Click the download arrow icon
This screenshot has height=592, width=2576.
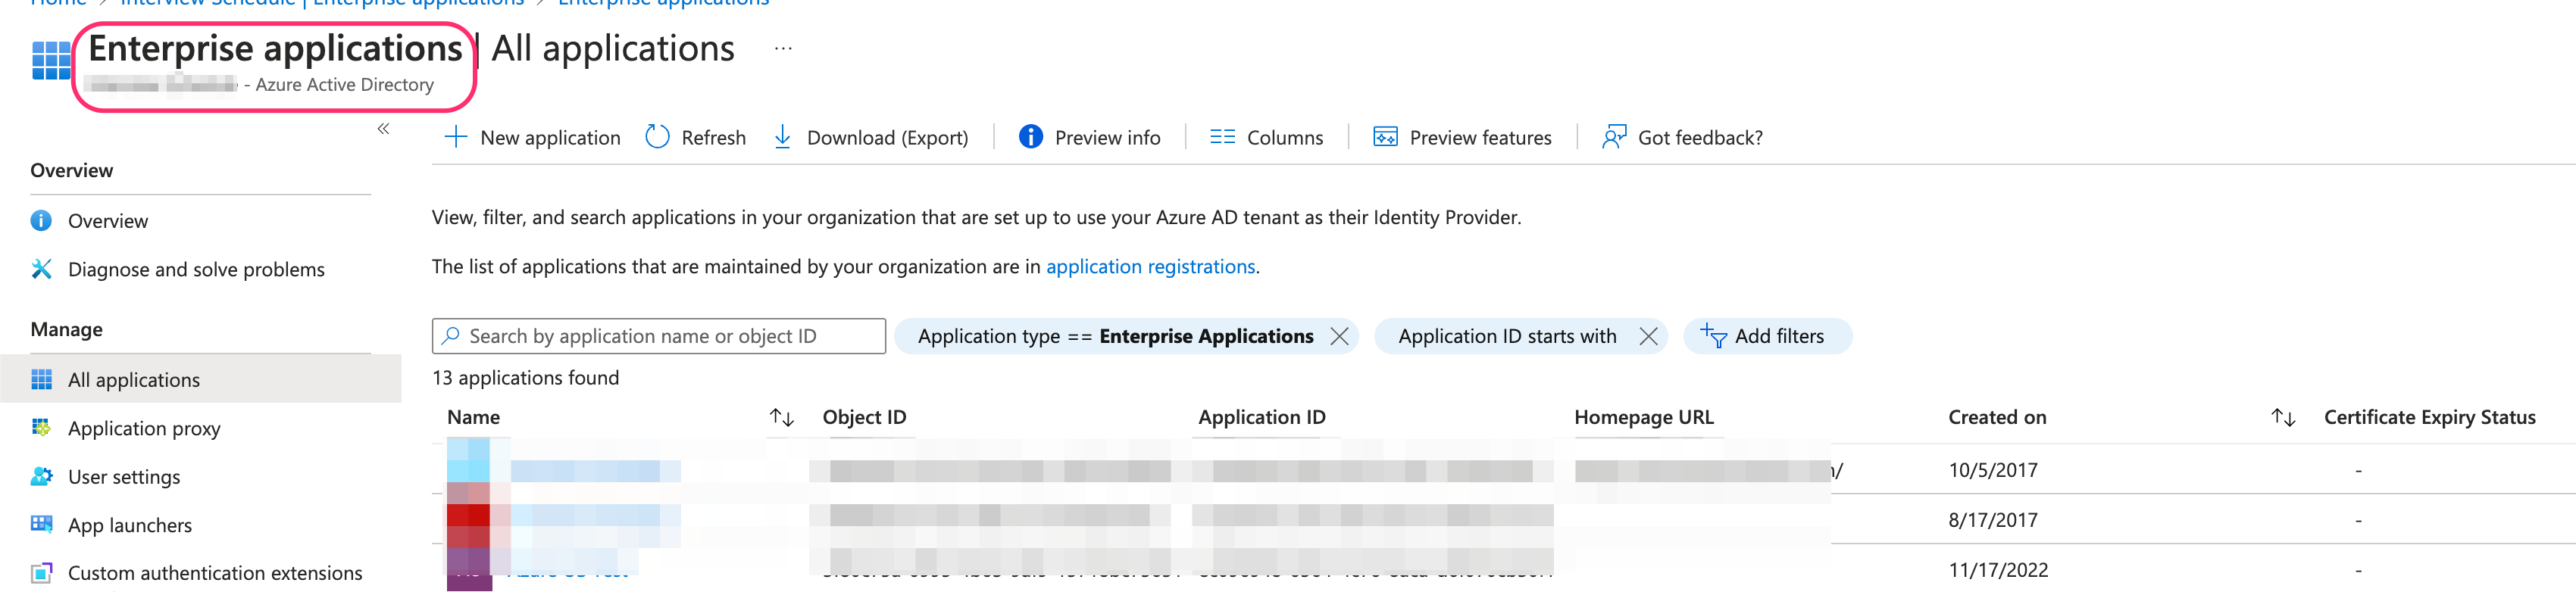click(783, 137)
